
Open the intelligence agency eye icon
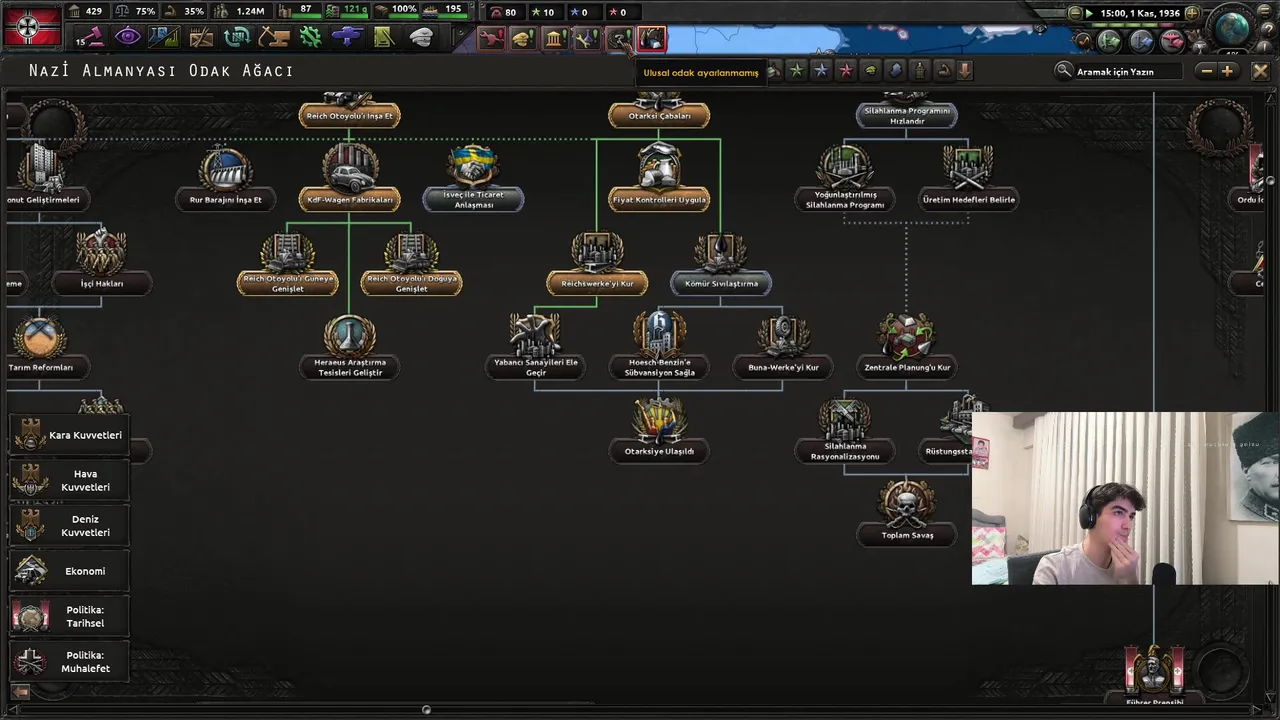click(x=128, y=37)
